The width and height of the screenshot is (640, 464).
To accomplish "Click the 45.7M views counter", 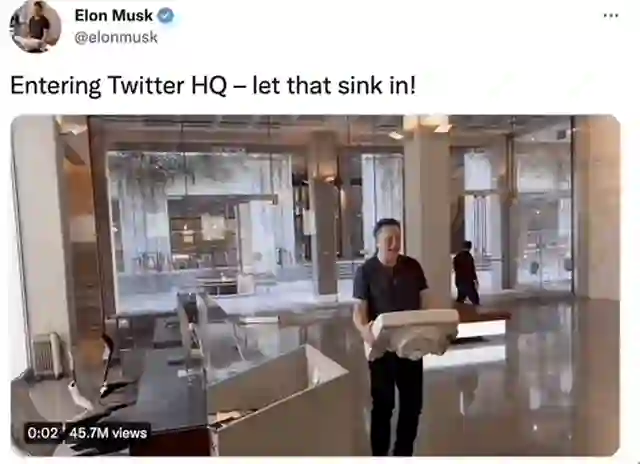I will tap(108, 433).
